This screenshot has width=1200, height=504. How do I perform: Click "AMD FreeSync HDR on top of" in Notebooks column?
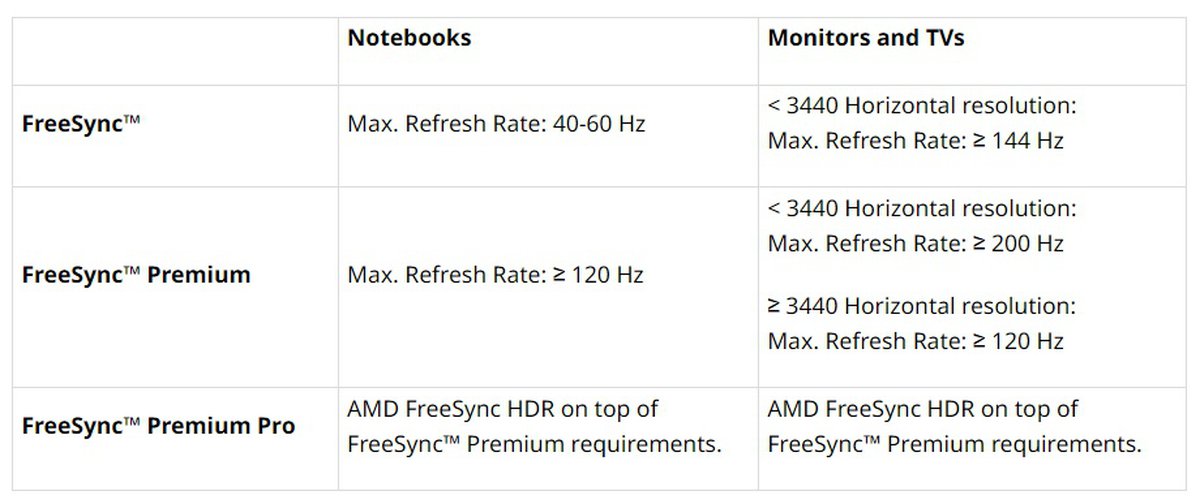502,409
